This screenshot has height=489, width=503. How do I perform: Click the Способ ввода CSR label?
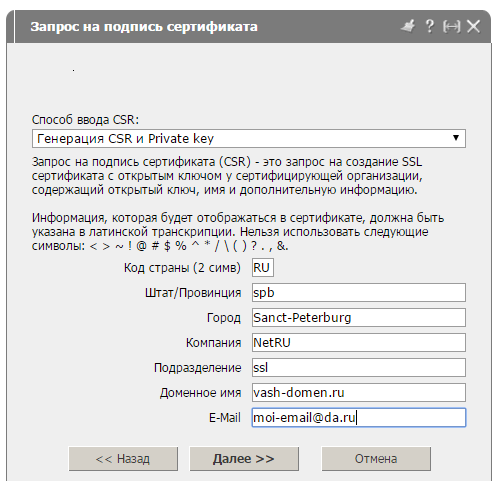click(x=85, y=120)
